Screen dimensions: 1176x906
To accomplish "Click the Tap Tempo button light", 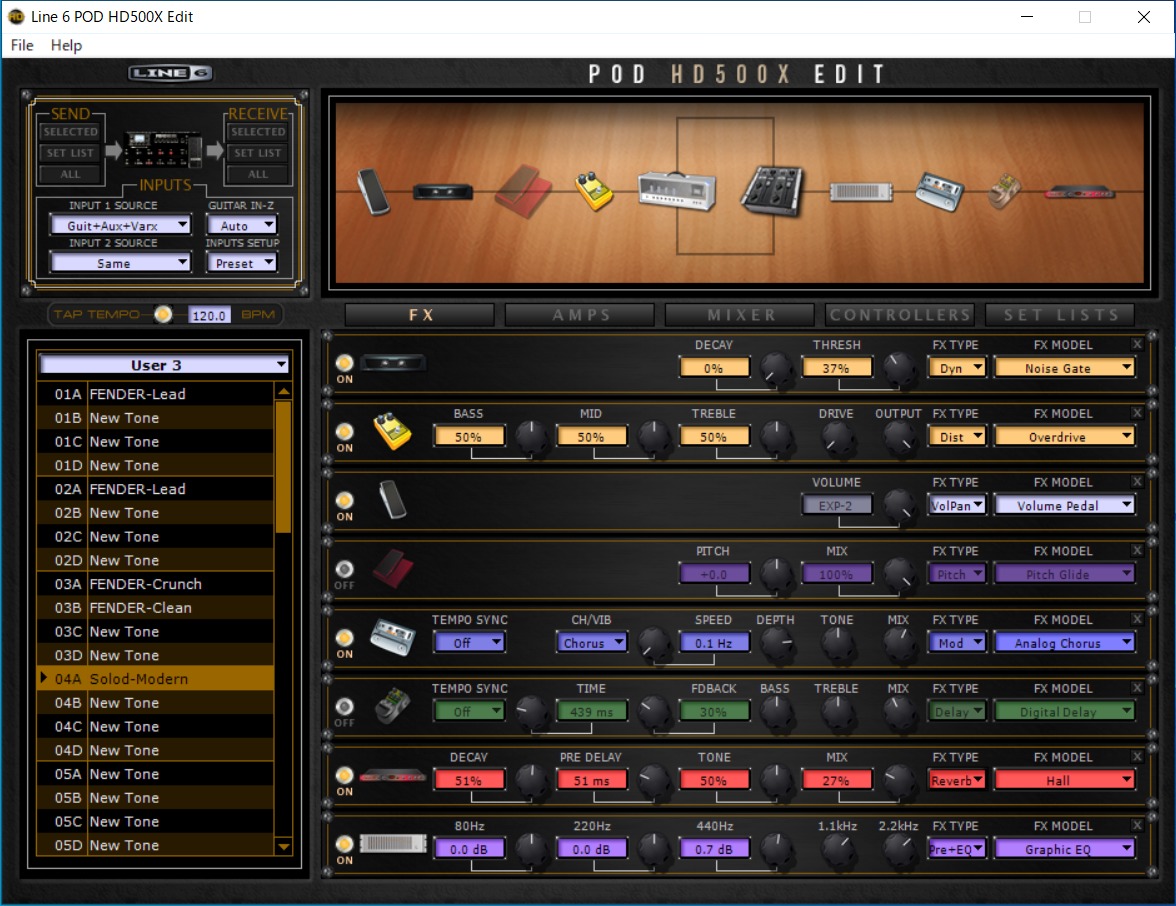I will tap(163, 314).
